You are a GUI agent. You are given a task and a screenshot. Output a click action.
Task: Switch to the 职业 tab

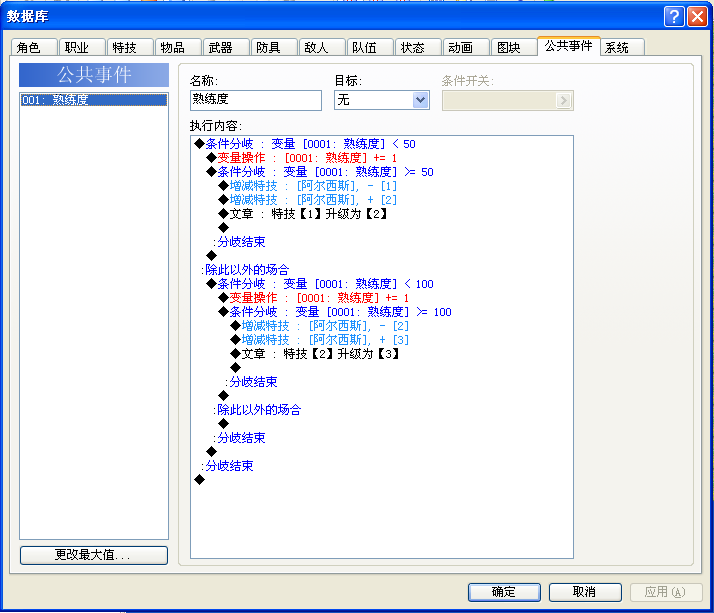(82, 47)
